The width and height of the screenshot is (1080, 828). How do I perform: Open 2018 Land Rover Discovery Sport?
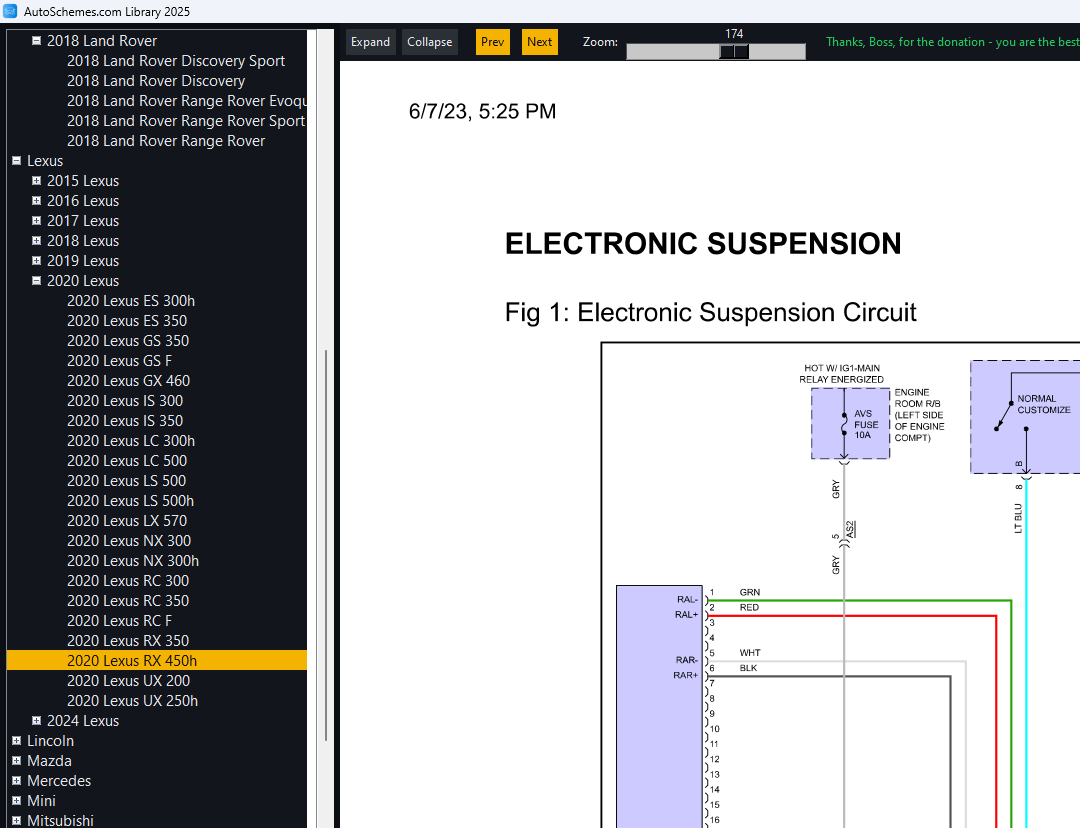click(x=176, y=61)
